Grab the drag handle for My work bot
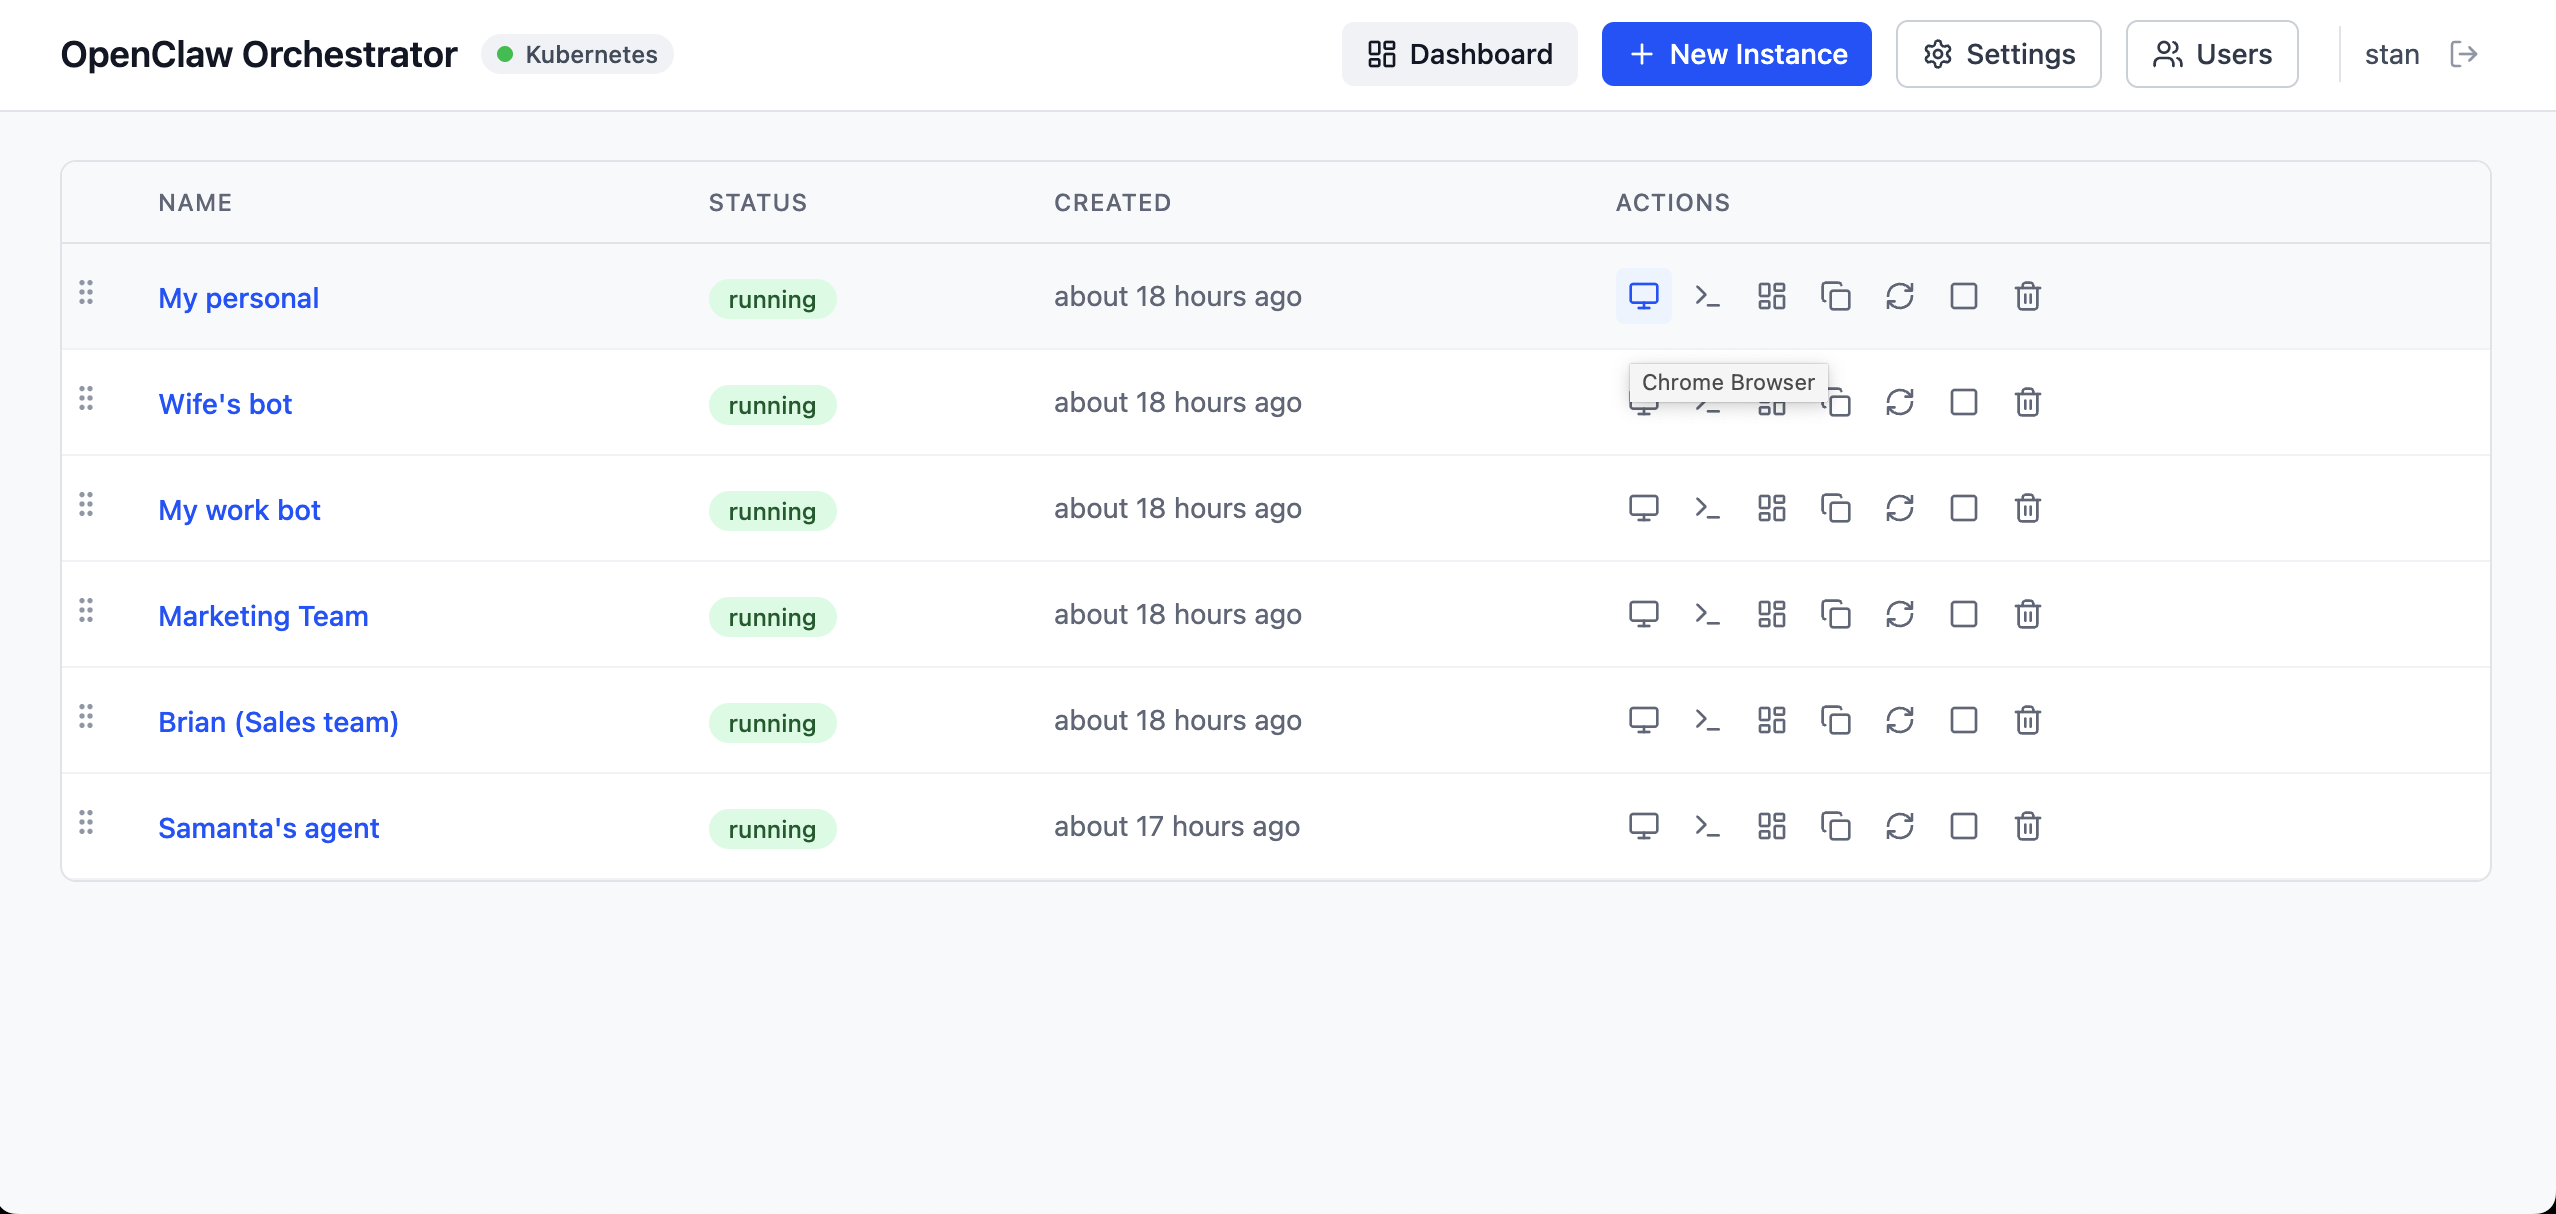Viewport: 2556px width, 1214px height. pyautogui.click(x=86, y=504)
